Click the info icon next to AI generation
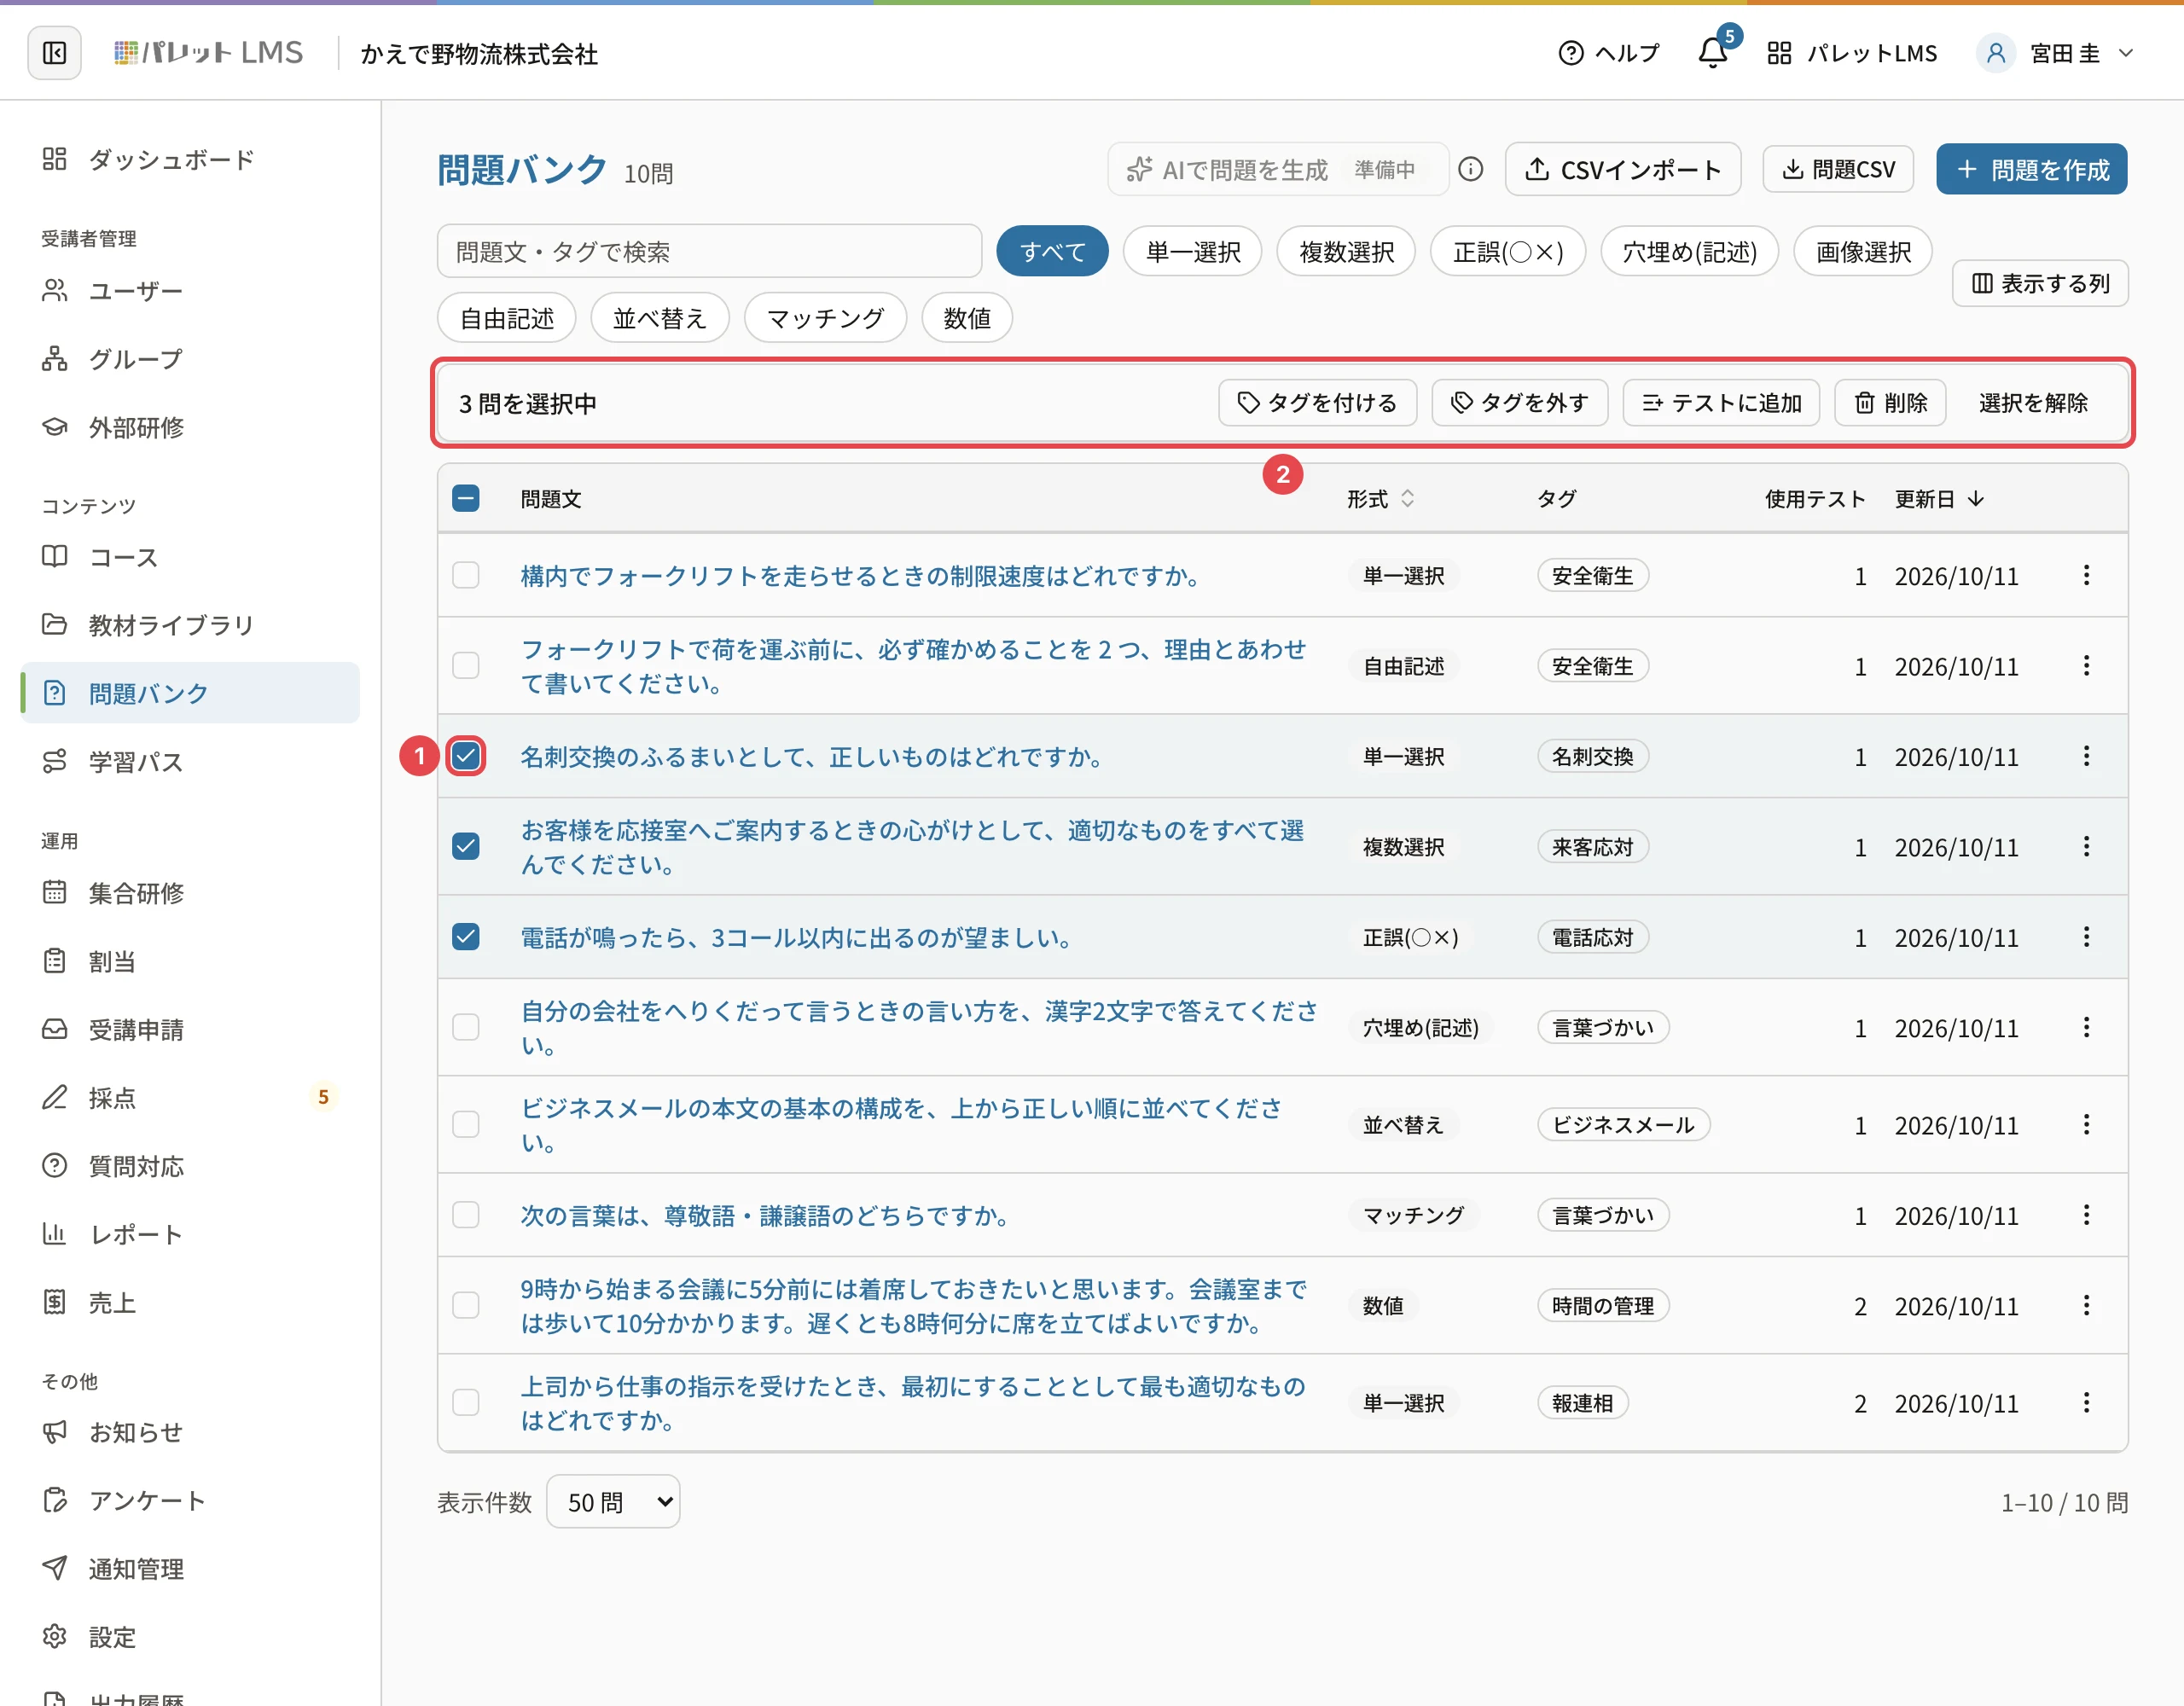The image size is (2184, 1706). pyautogui.click(x=1470, y=169)
